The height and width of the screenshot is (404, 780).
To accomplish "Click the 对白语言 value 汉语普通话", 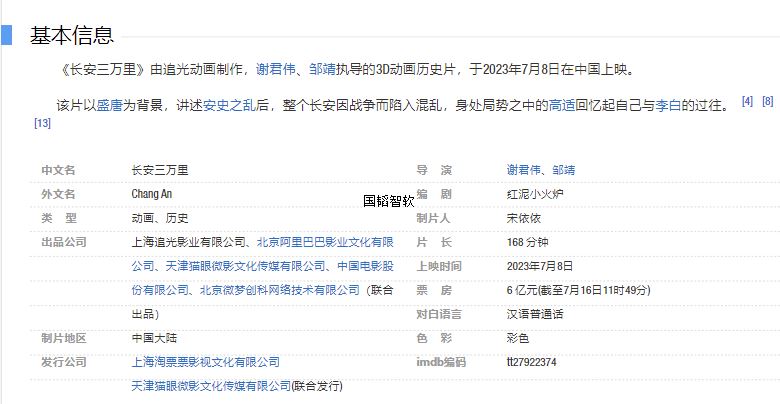I will pyautogui.click(x=535, y=314).
